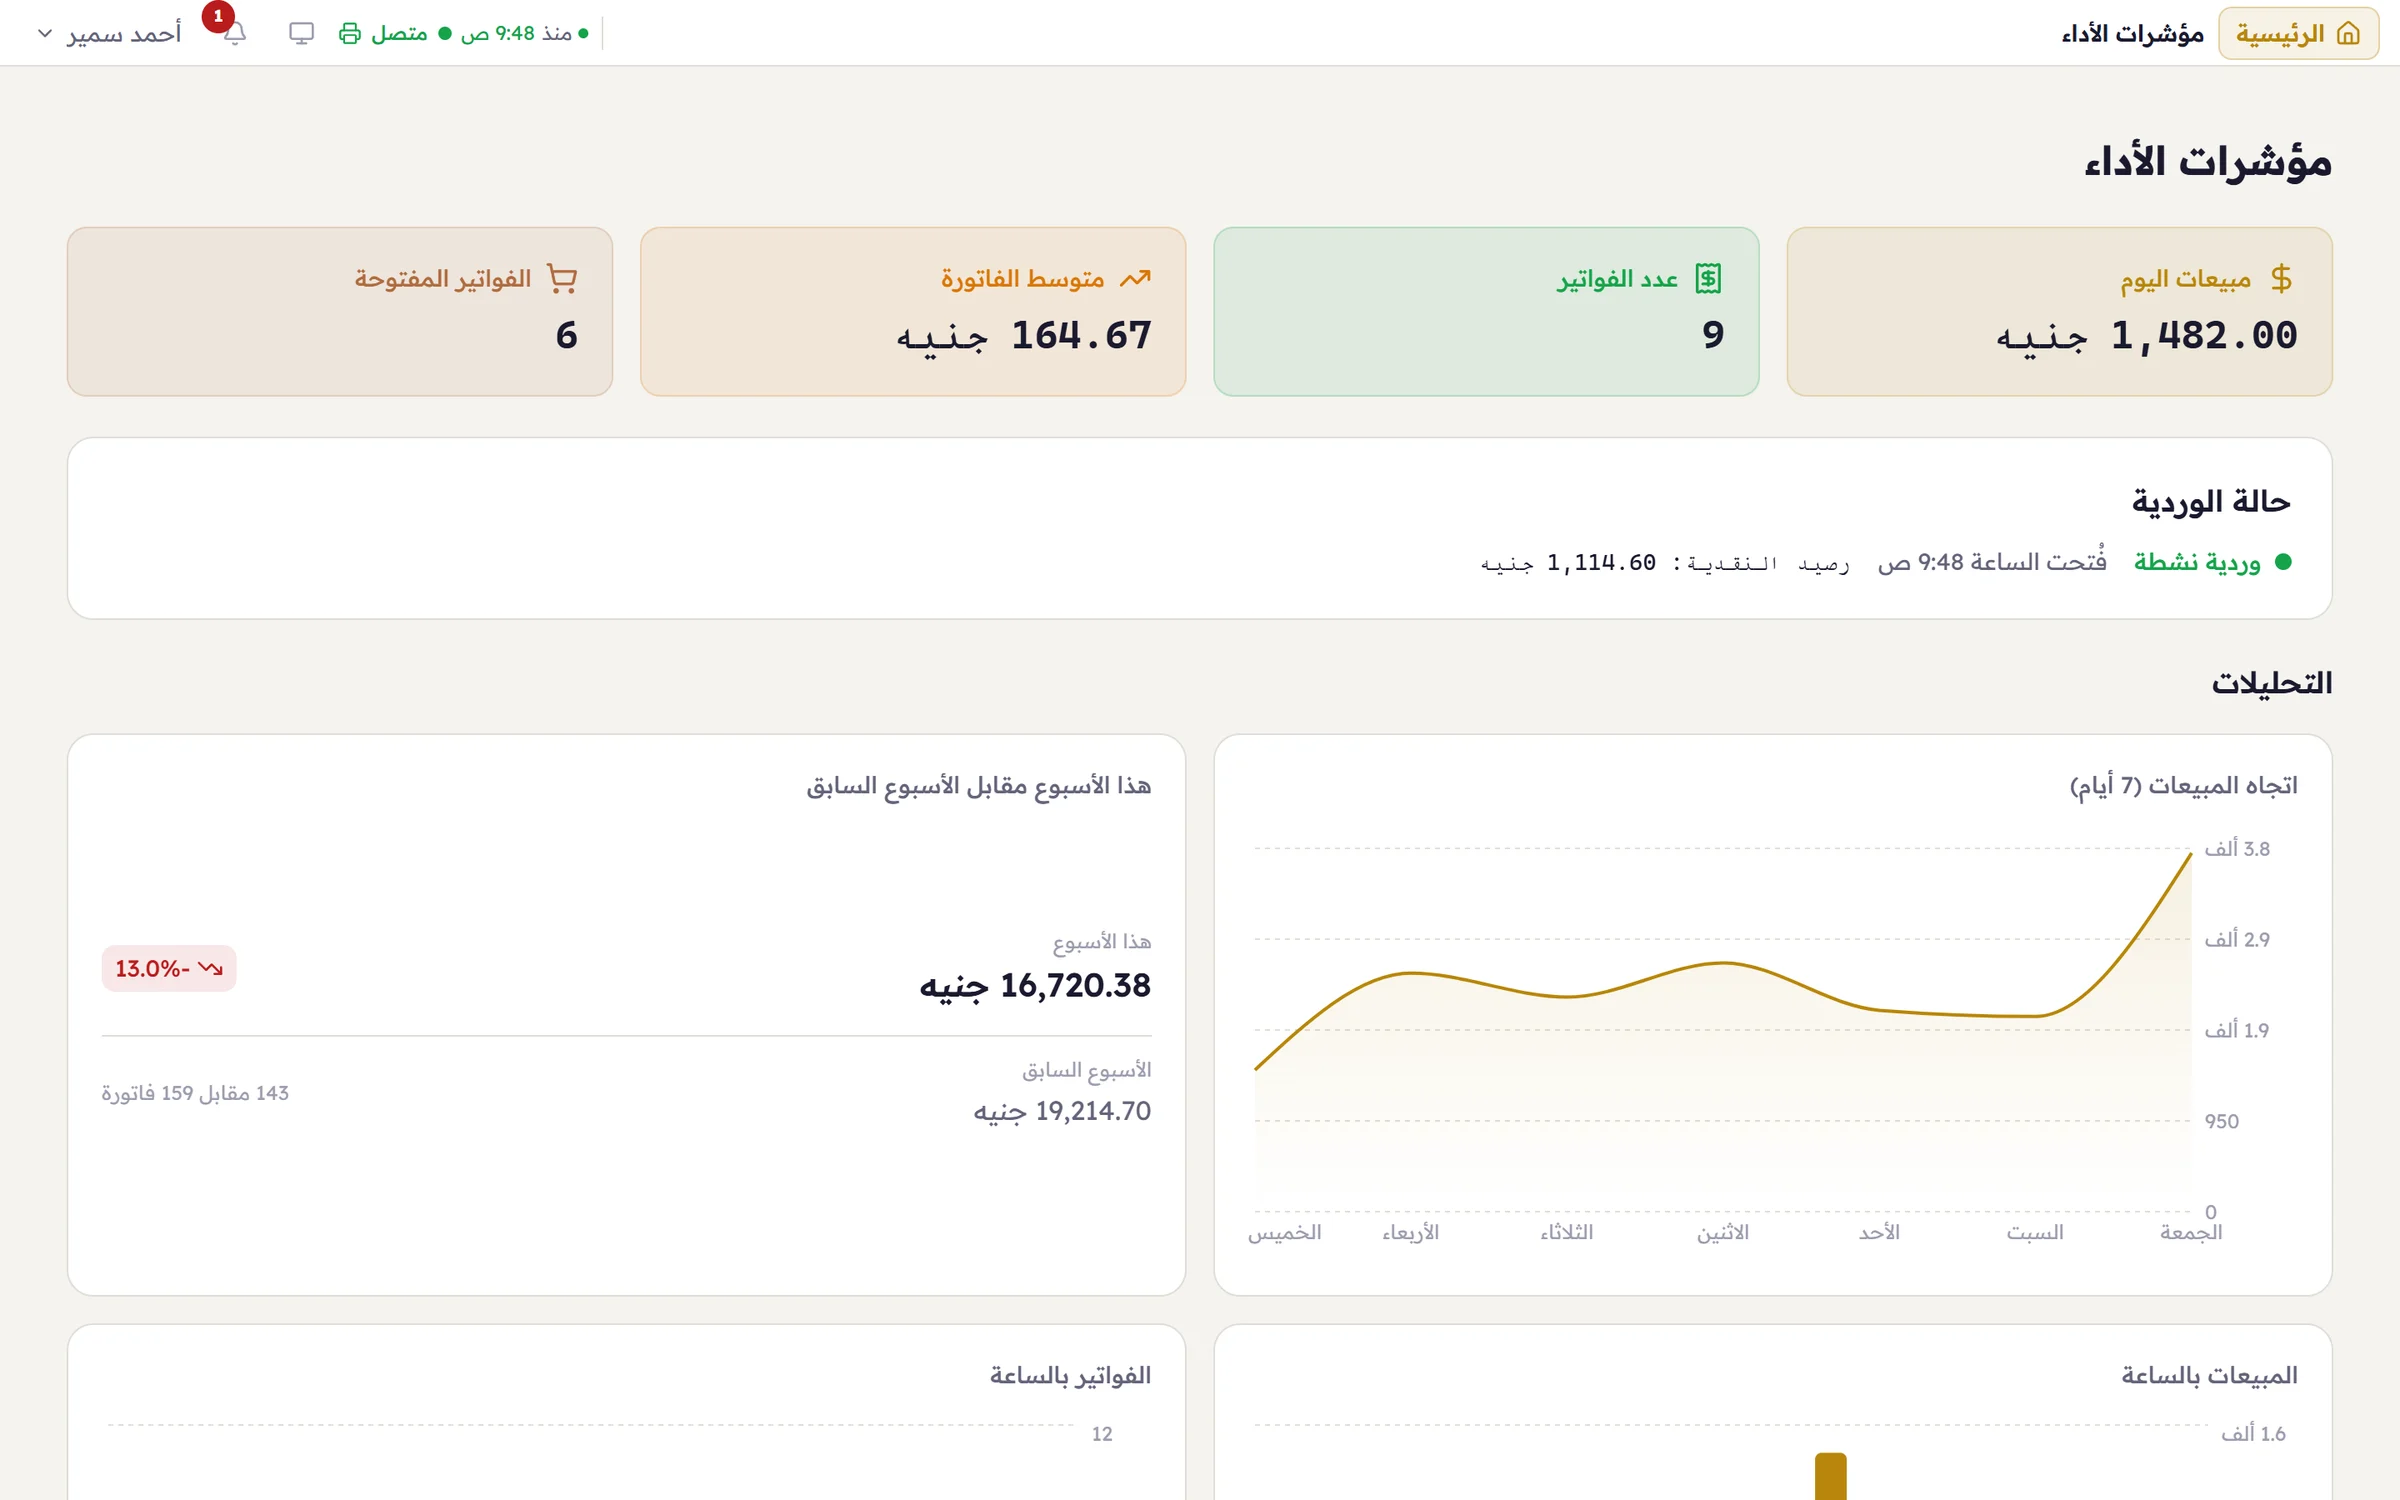
Task: Click the monitor display icon in header
Action: pos(301,33)
